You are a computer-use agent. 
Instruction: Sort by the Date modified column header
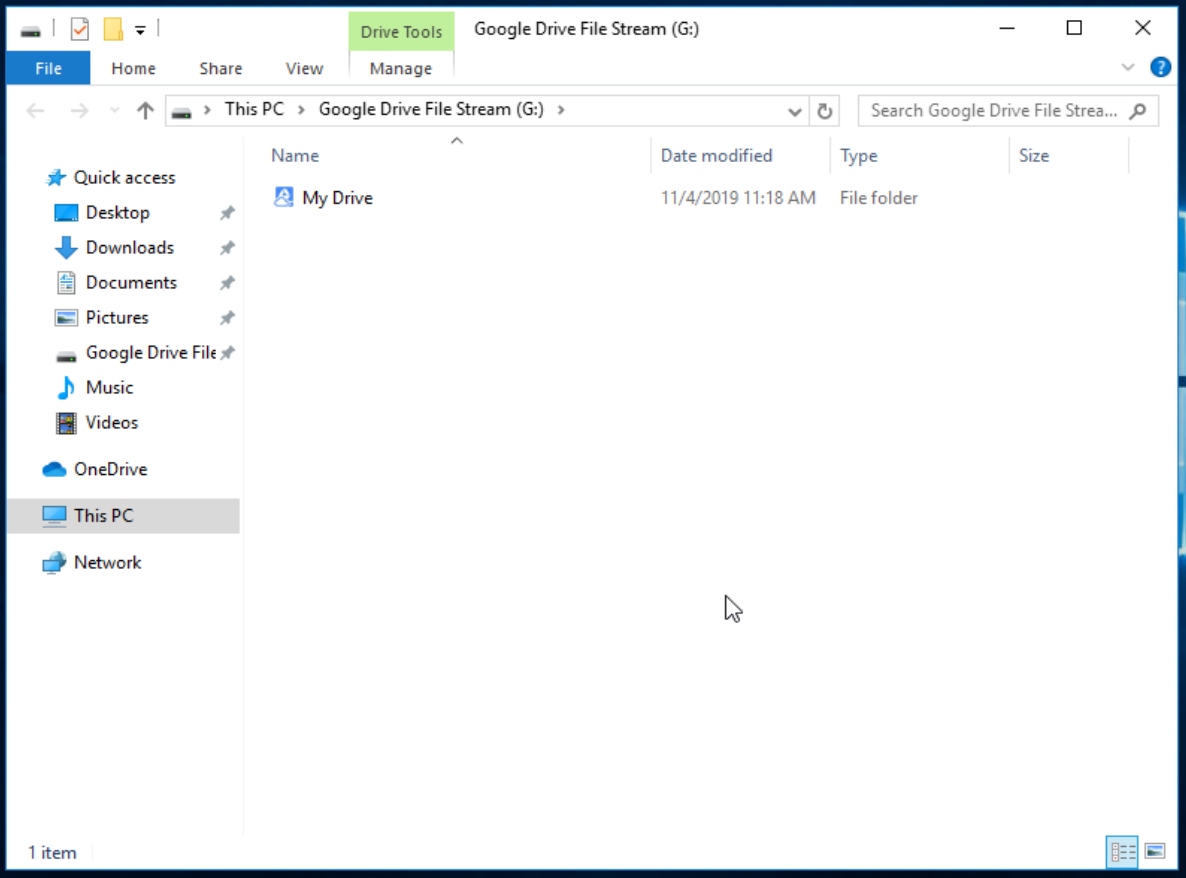click(716, 156)
